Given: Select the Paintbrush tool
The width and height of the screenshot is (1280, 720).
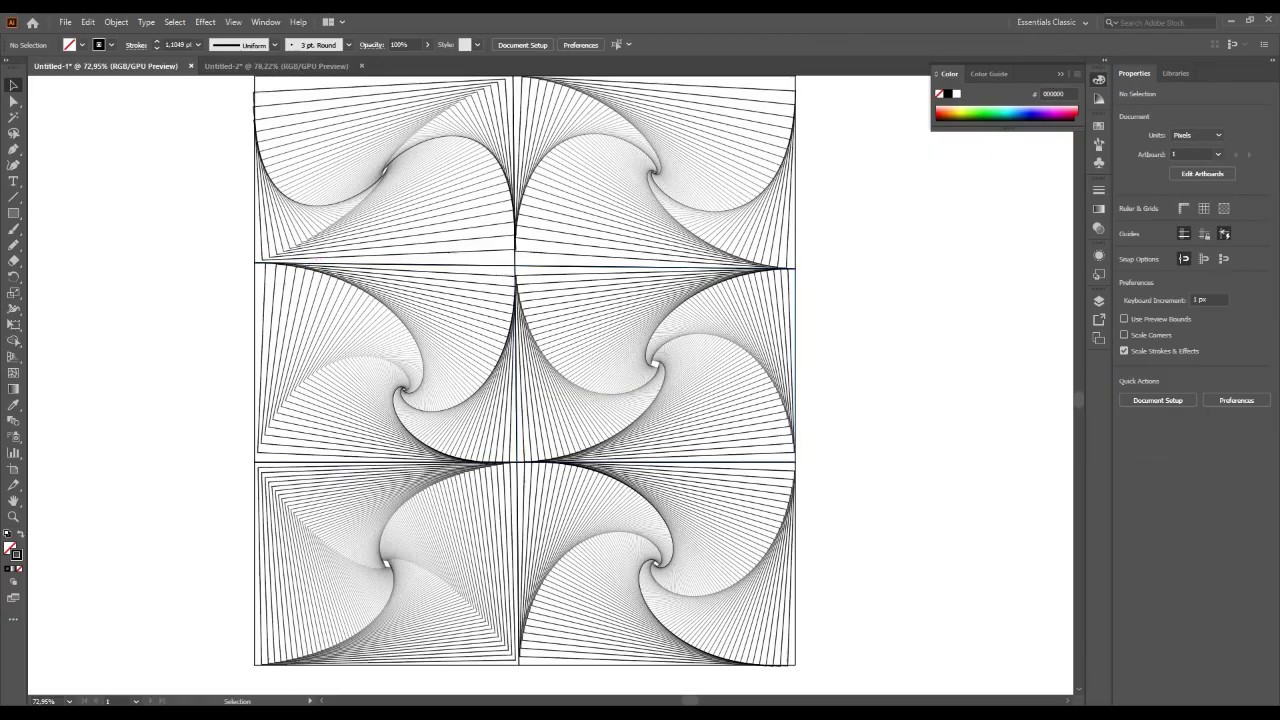Looking at the screenshot, I should coord(14,229).
